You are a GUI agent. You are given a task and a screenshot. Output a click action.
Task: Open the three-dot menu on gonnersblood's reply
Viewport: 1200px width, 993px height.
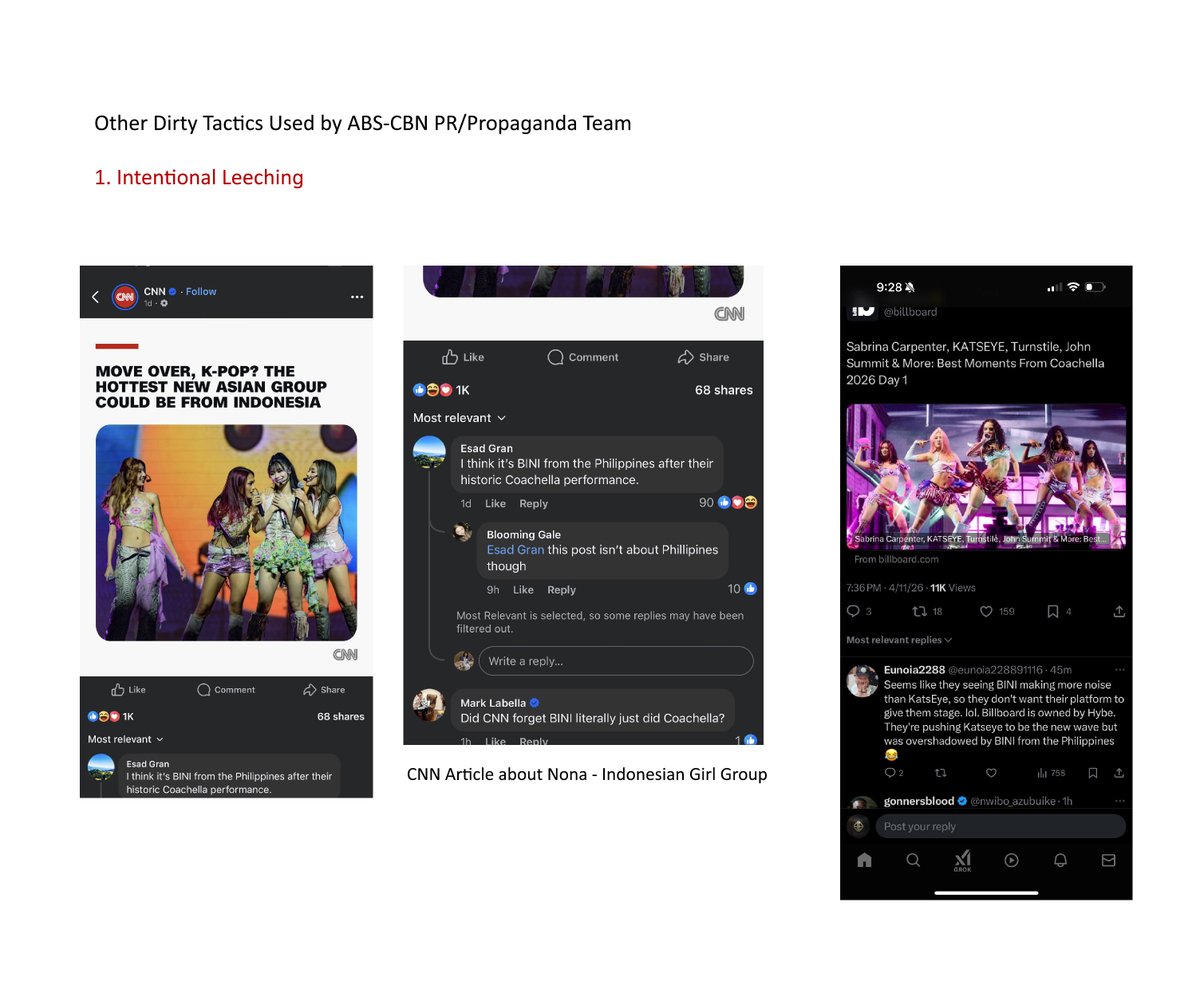pyautogui.click(x=1120, y=801)
